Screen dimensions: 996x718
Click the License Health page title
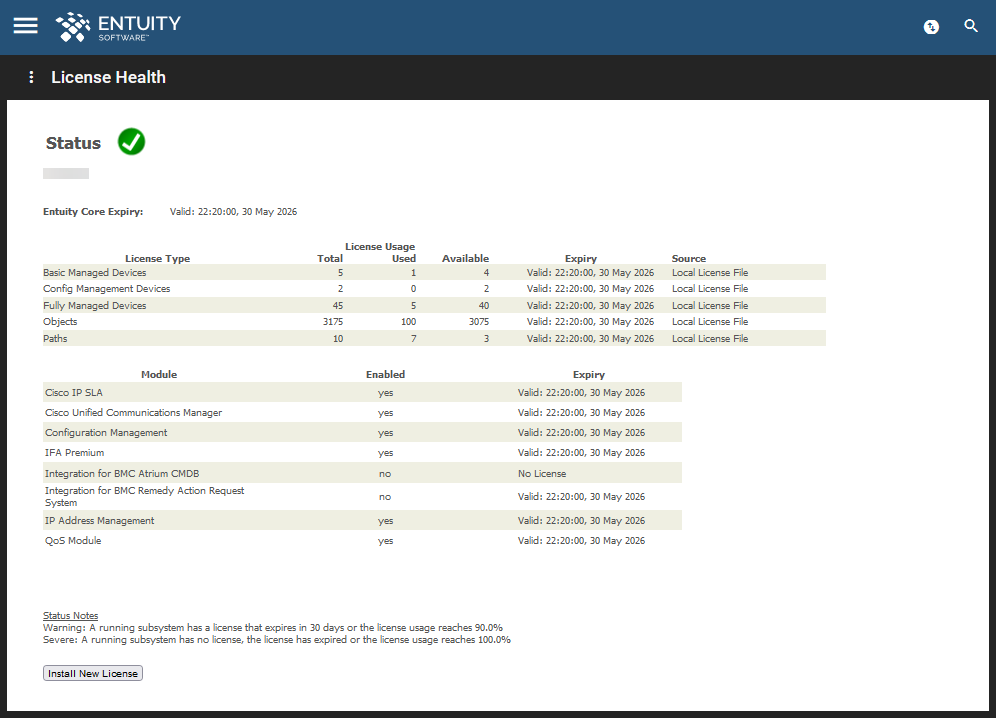109,77
